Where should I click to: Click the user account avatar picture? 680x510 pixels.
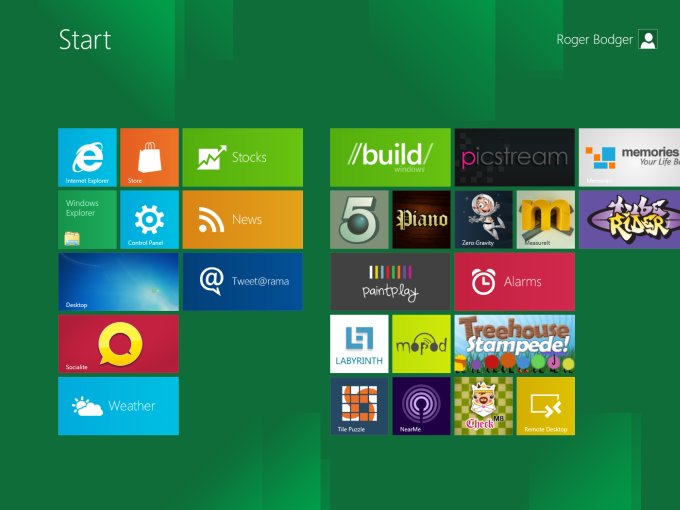[648, 39]
